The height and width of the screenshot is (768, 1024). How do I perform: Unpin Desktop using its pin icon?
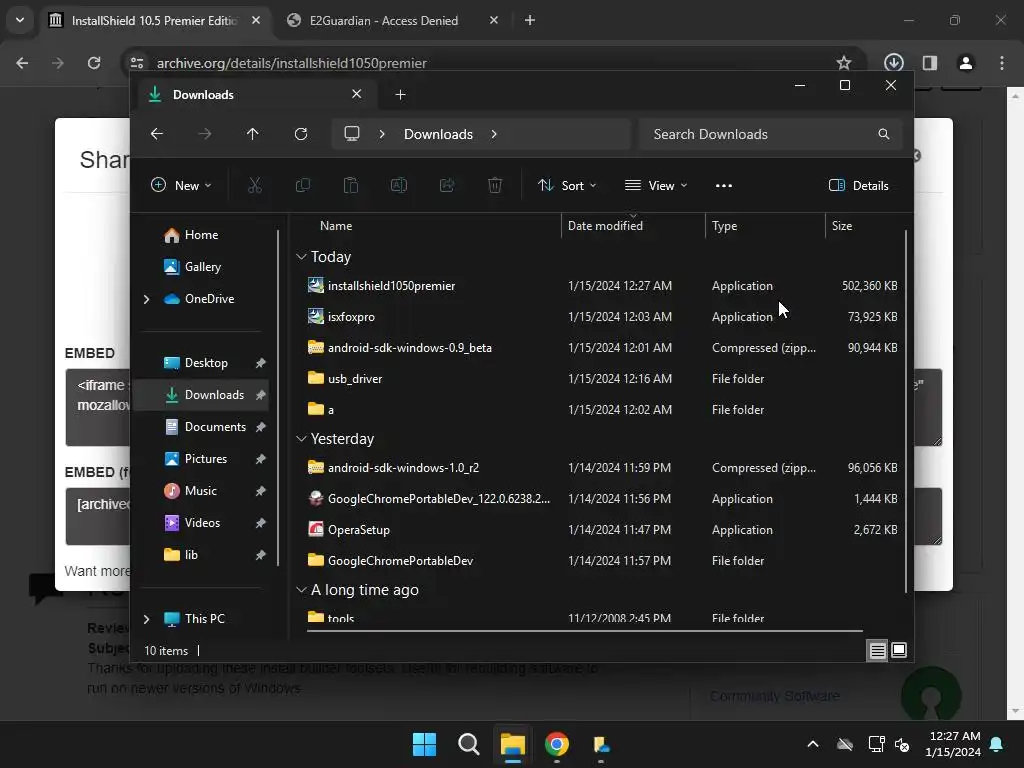[x=261, y=363]
